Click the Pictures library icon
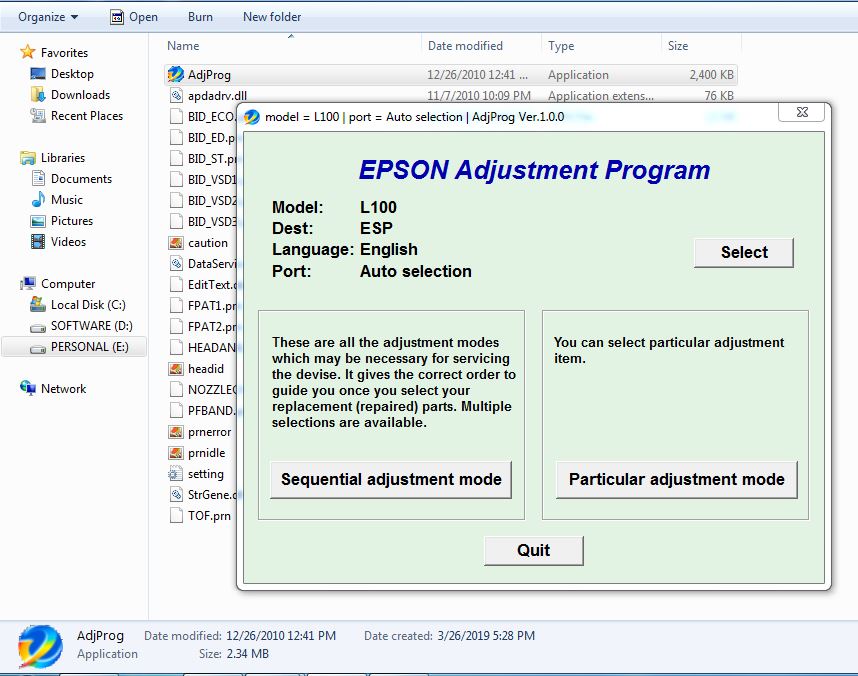 [38, 221]
